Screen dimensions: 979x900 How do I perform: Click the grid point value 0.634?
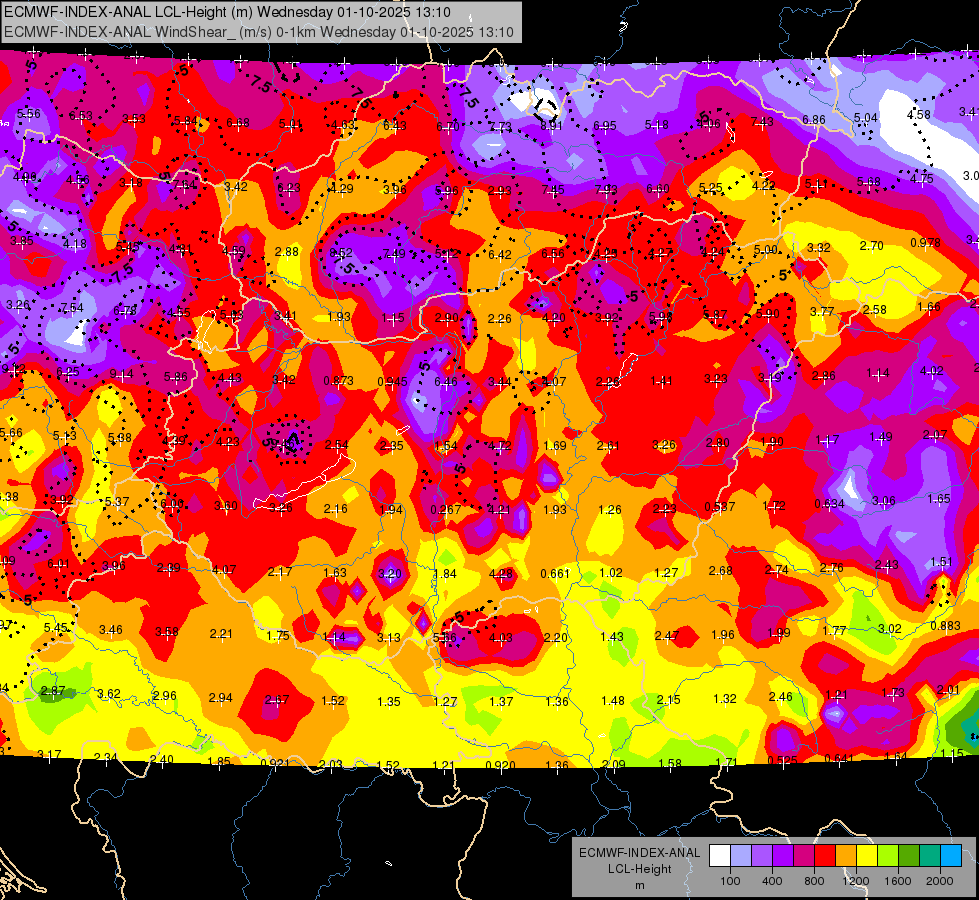(x=830, y=503)
